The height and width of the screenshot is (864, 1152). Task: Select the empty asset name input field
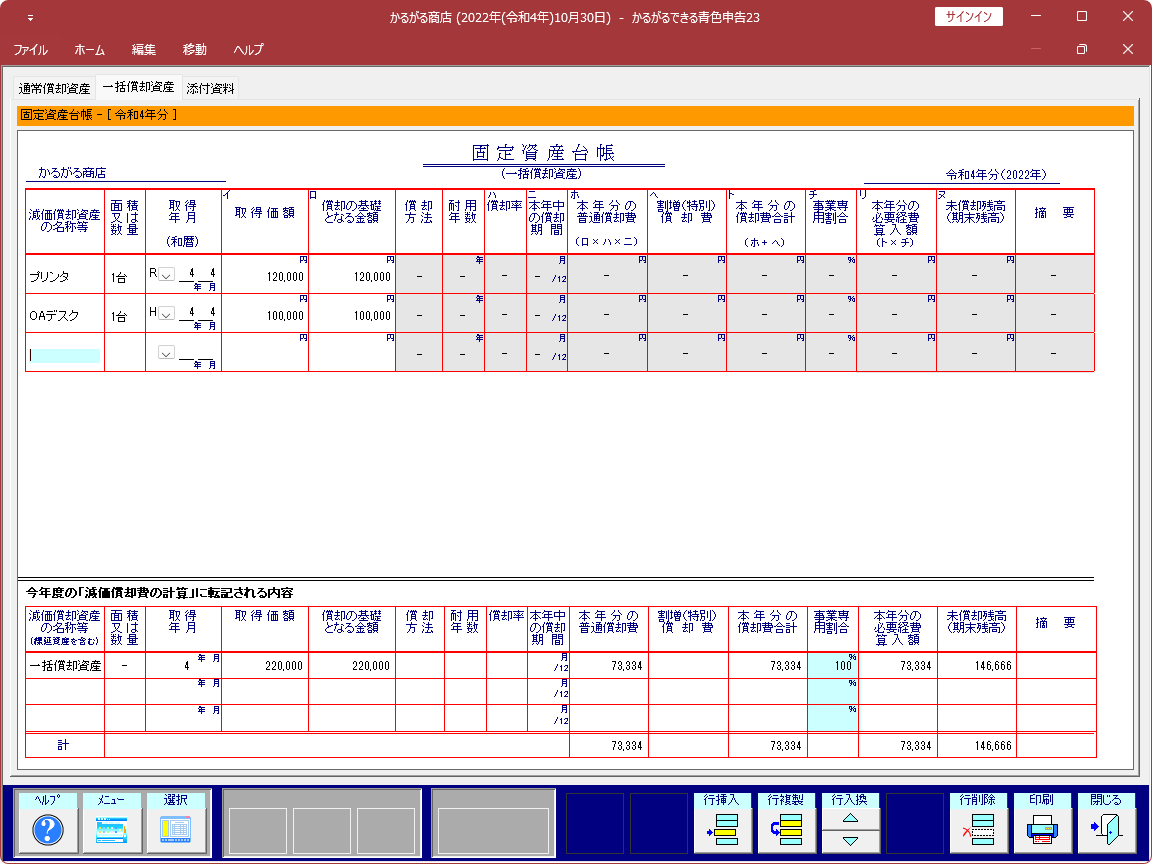pyautogui.click(x=65, y=356)
